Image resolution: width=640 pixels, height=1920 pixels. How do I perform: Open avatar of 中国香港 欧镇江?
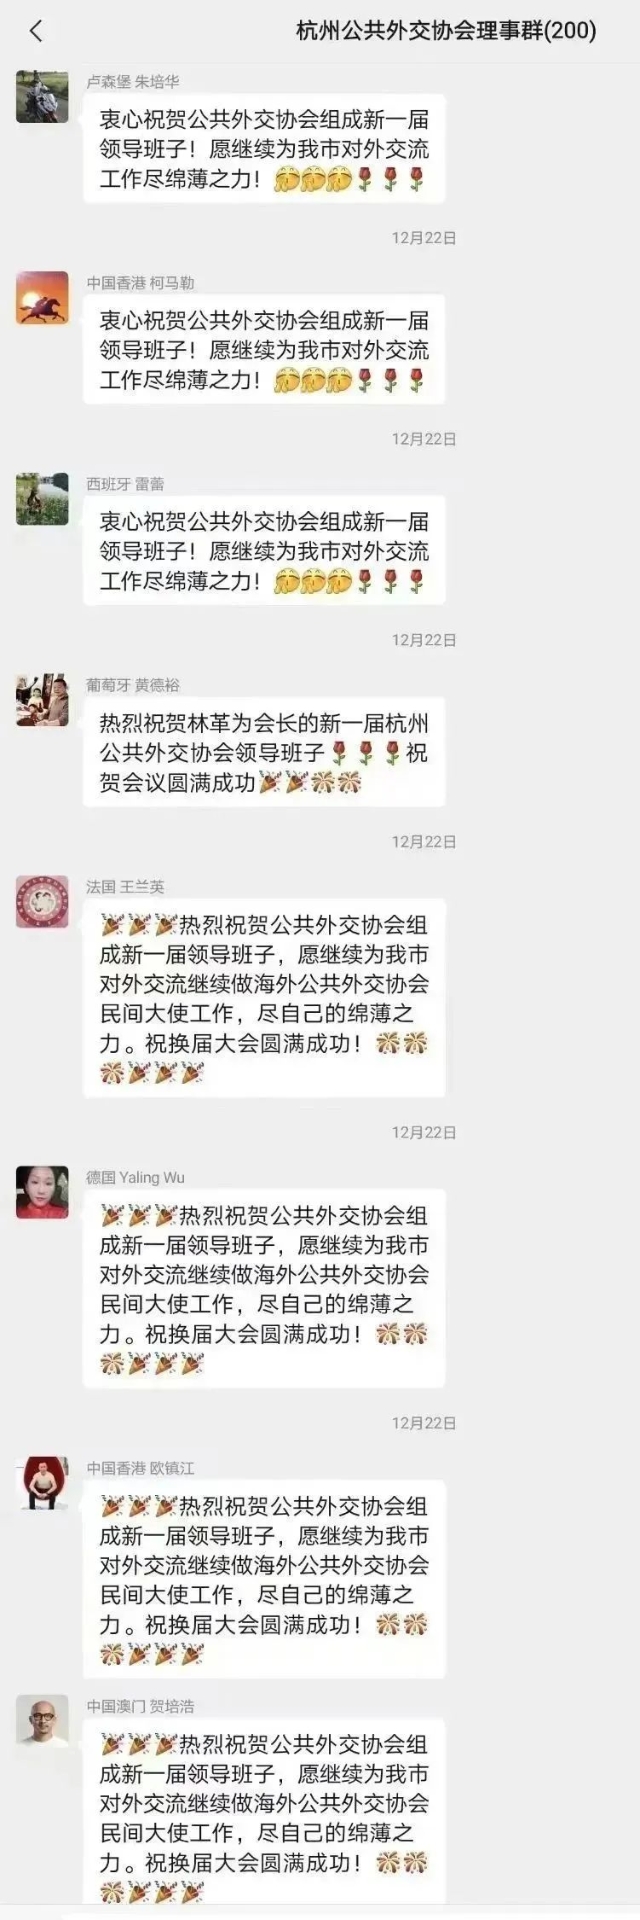(x=43, y=1483)
